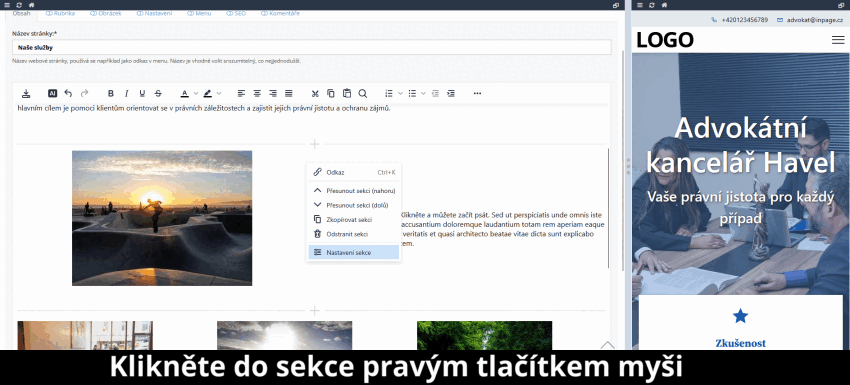Open the highlight color dropdown arrow
The width and height of the screenshot is (850, 385).
pyautogui.click(x=218, y=93)
